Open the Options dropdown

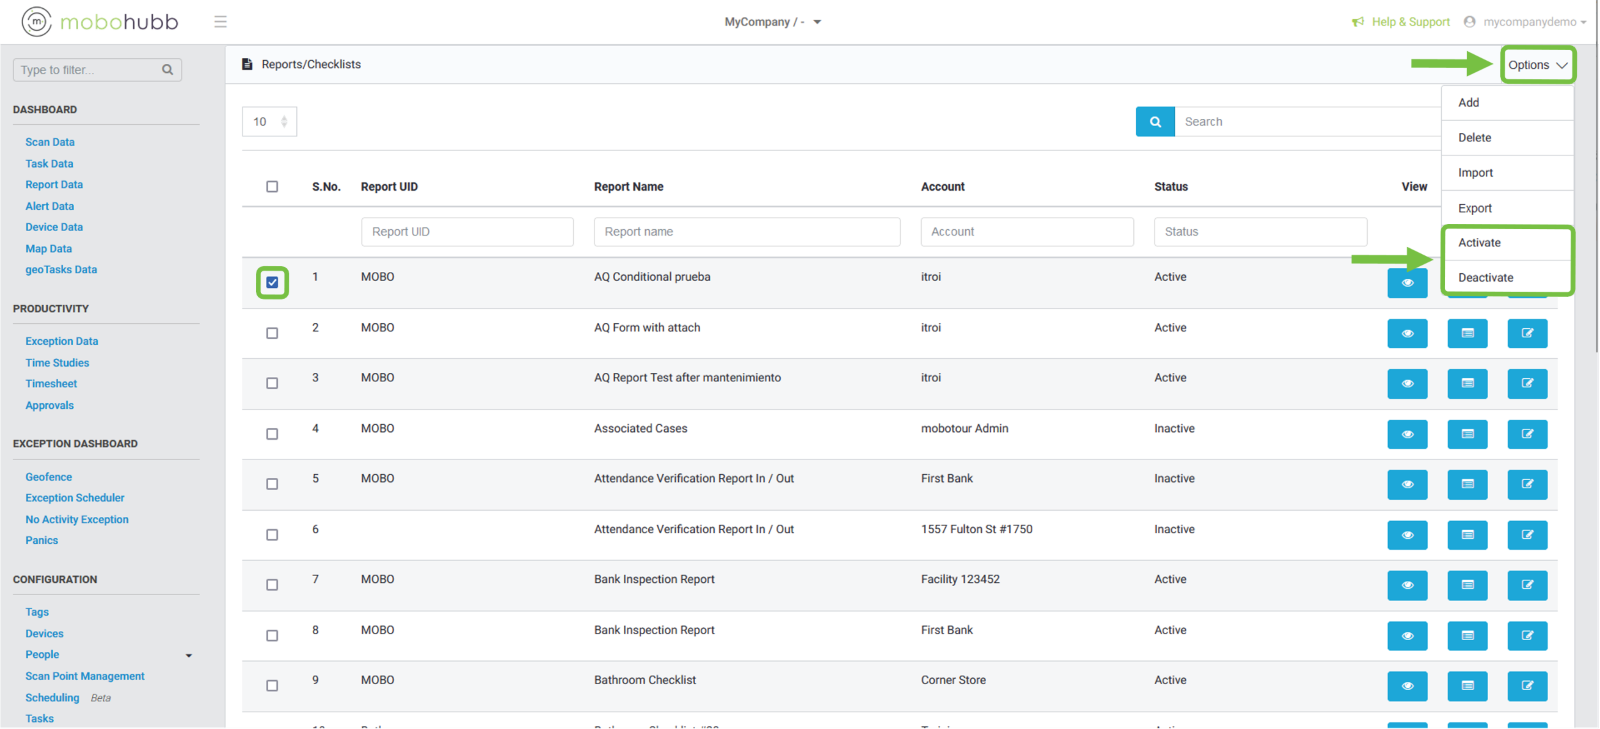point(1537,65)
